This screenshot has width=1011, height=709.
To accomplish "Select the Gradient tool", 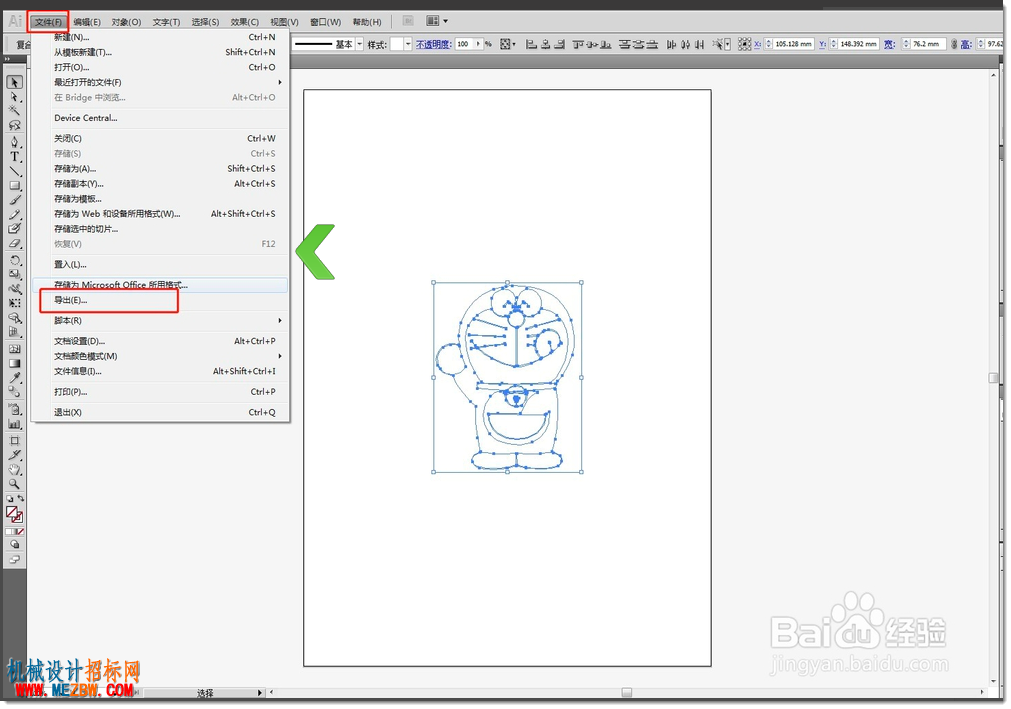I will click(14, 364).
